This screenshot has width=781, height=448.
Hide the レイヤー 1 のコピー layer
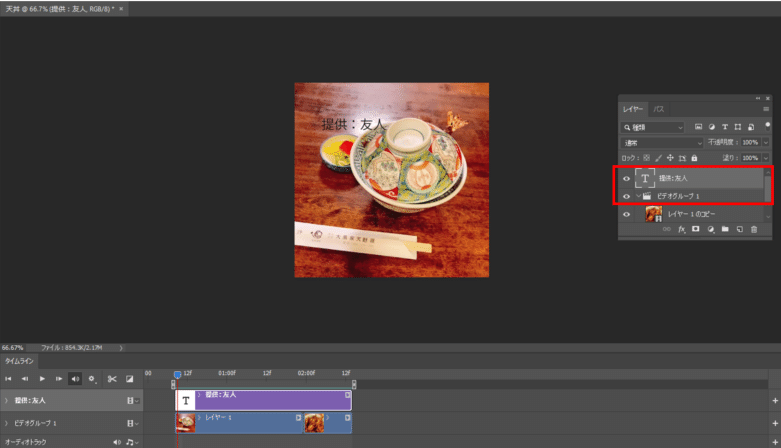[627, 214]
